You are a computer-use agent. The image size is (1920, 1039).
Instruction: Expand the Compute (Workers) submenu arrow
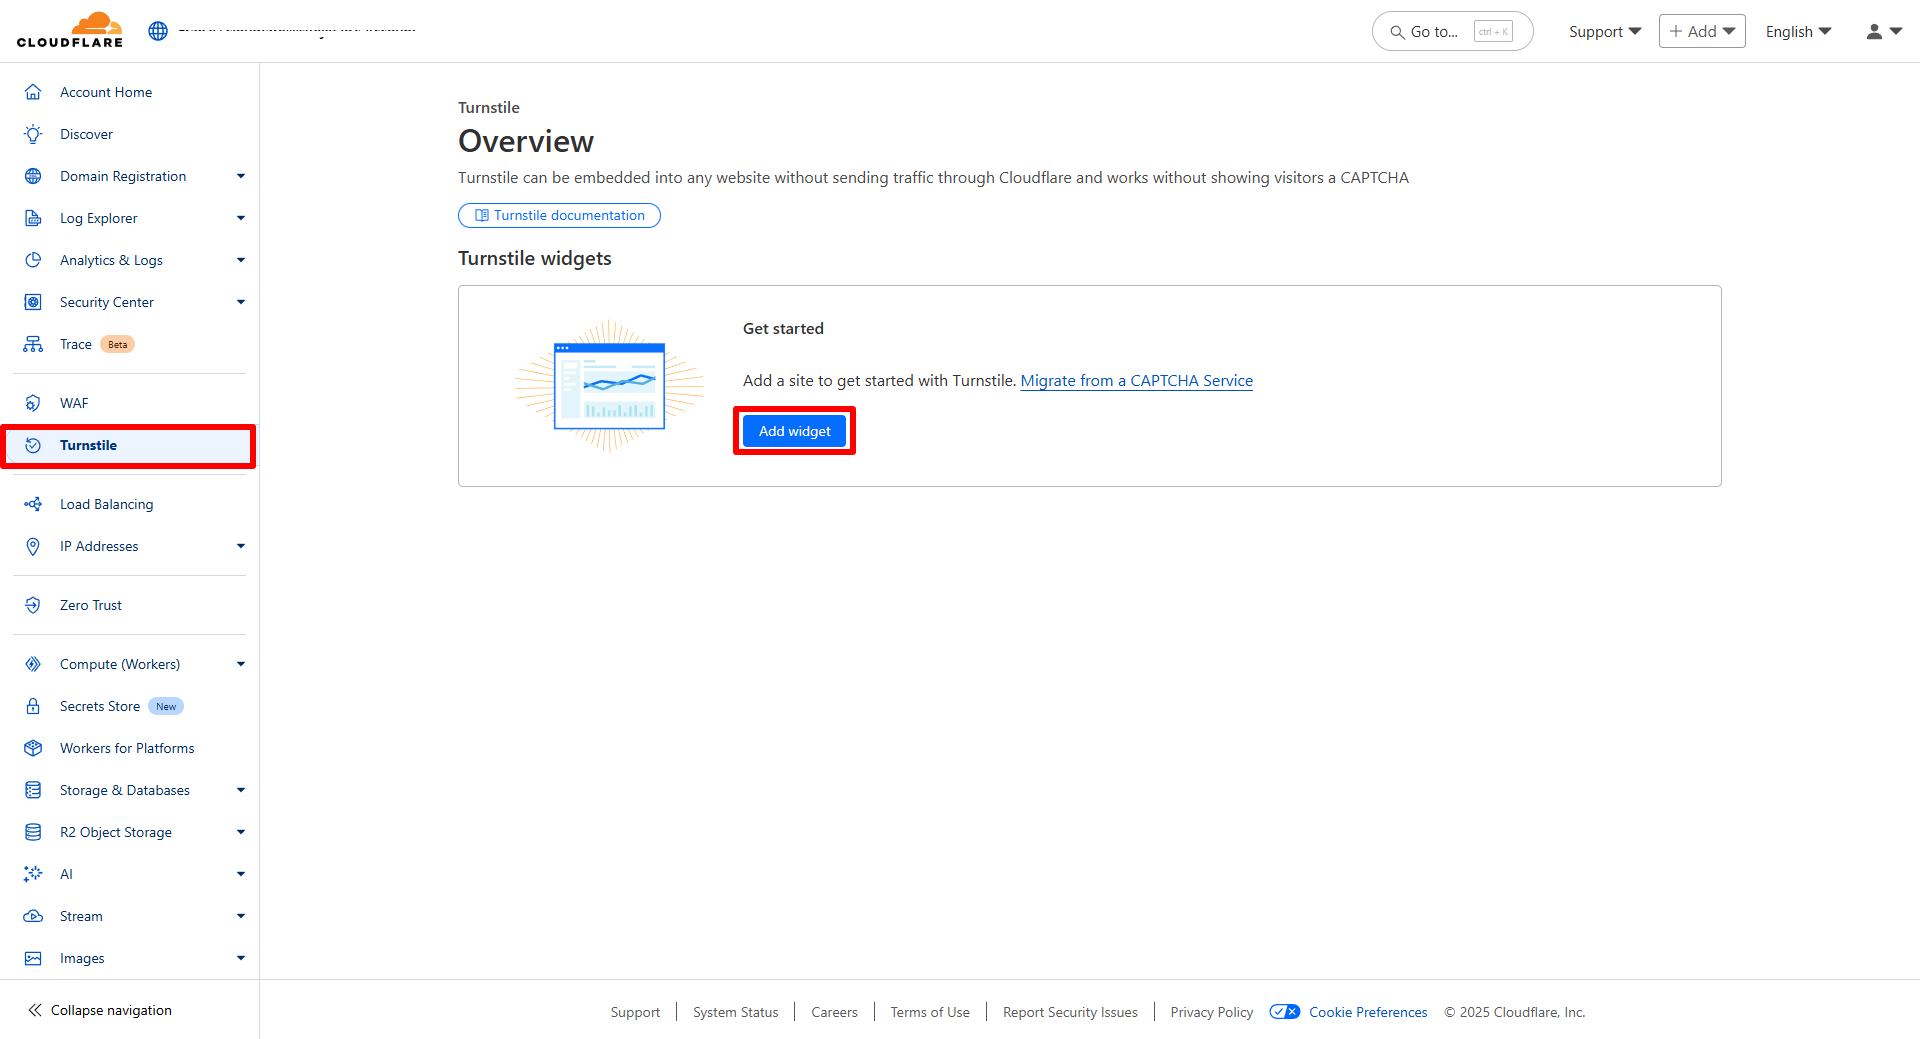(241, 664)
